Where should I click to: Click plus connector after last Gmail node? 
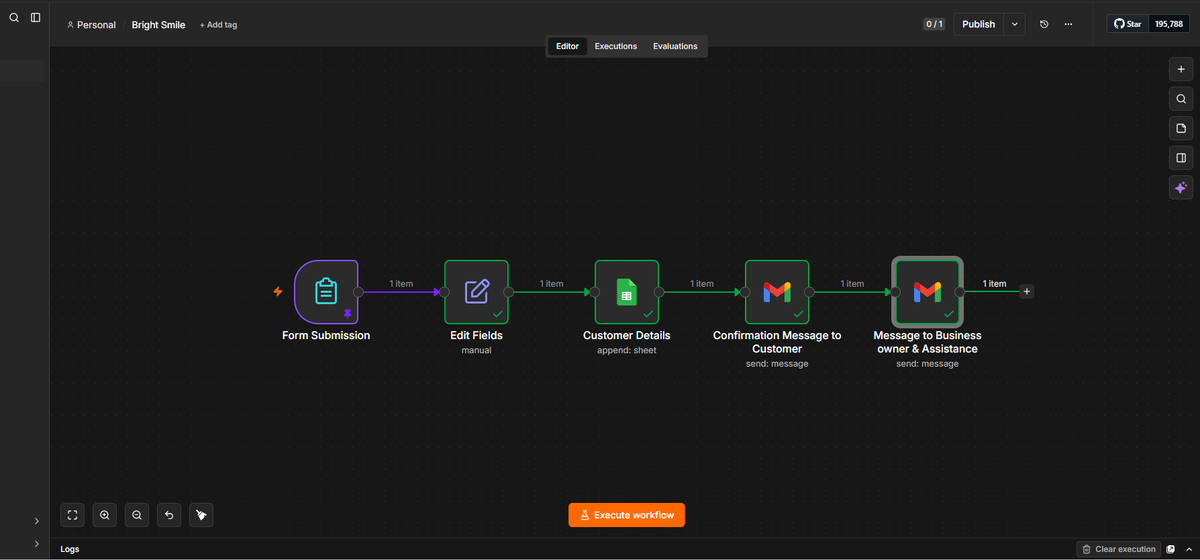(1027, 292)
